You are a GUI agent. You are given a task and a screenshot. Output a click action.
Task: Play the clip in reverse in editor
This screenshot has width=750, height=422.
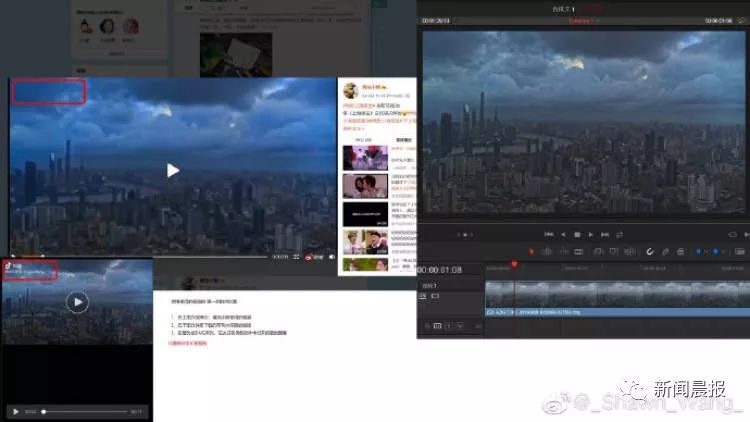click(563, 234)
